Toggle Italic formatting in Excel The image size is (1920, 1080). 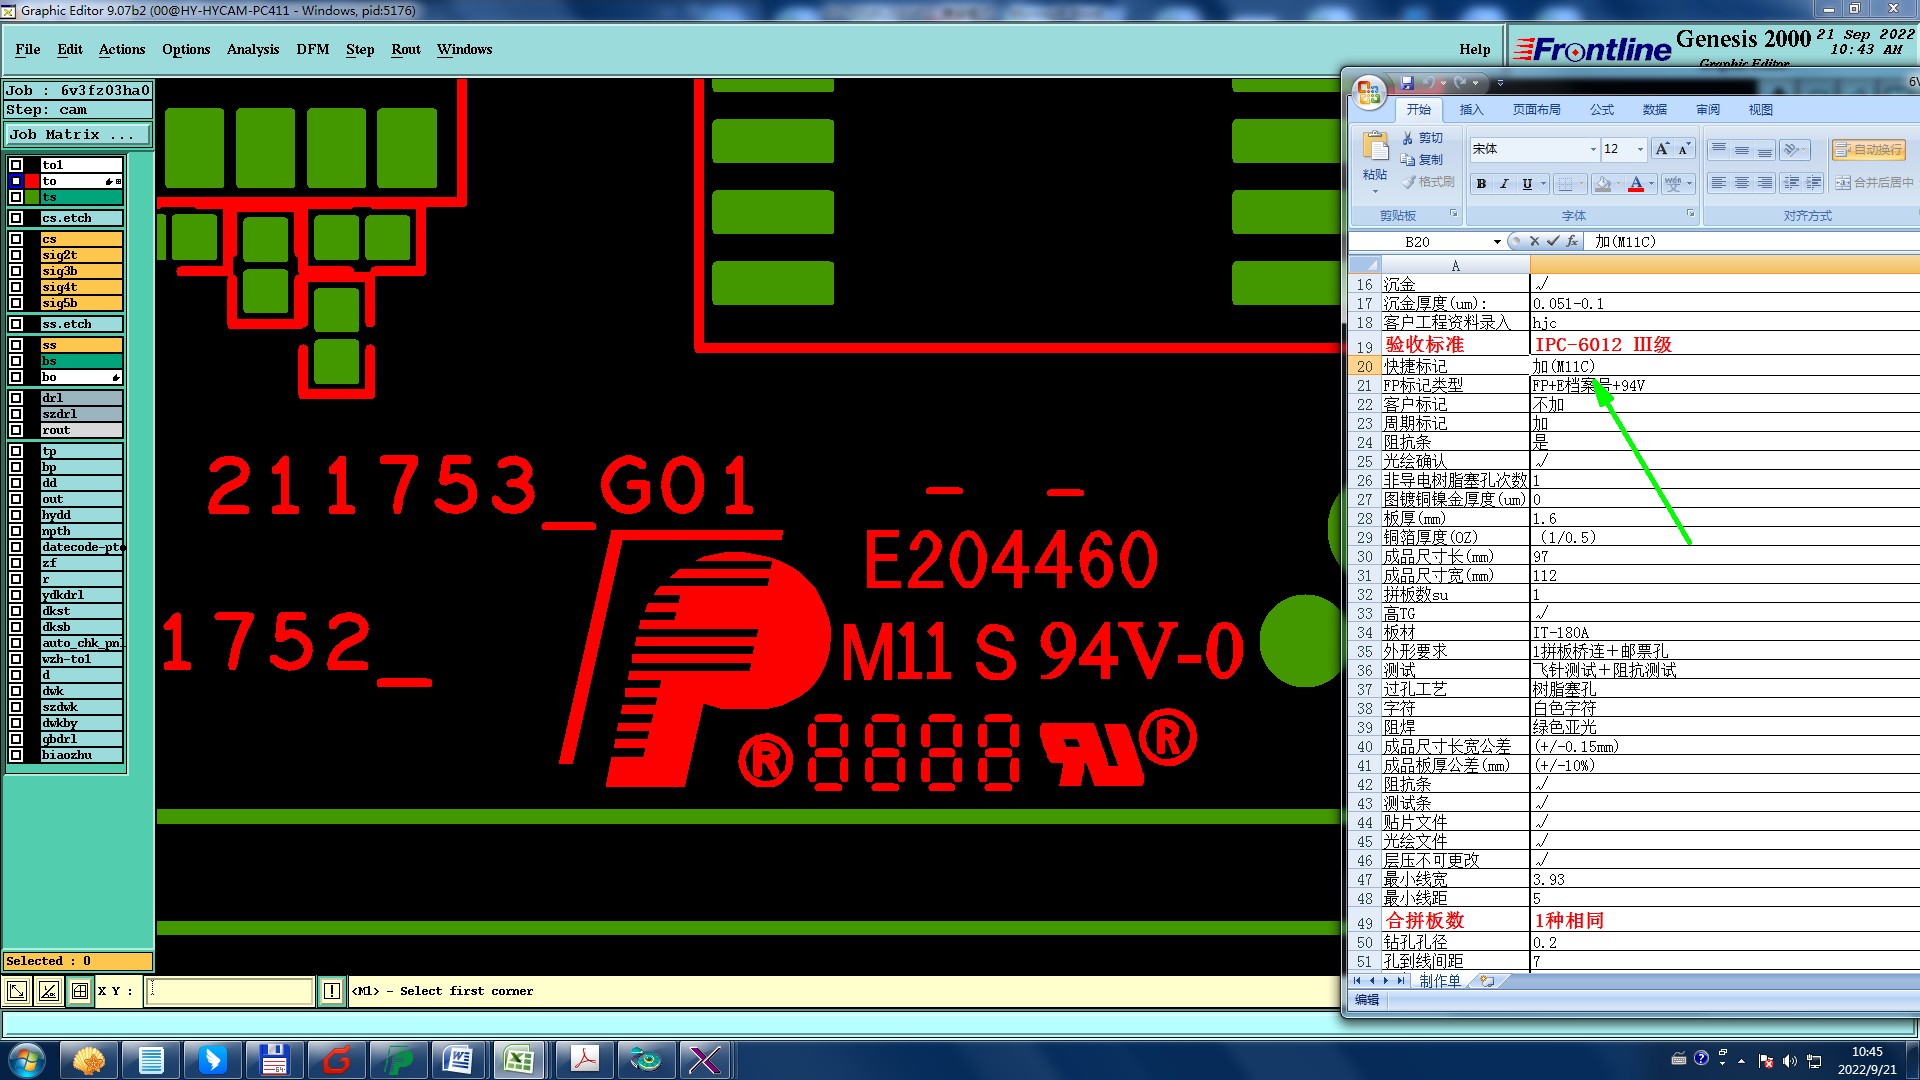coord(1504,184)
